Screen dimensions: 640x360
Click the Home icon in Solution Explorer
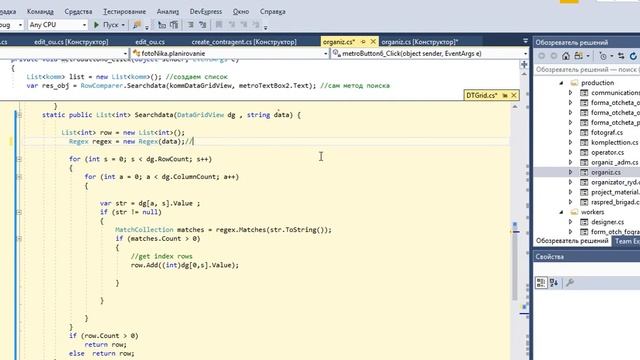566,56
